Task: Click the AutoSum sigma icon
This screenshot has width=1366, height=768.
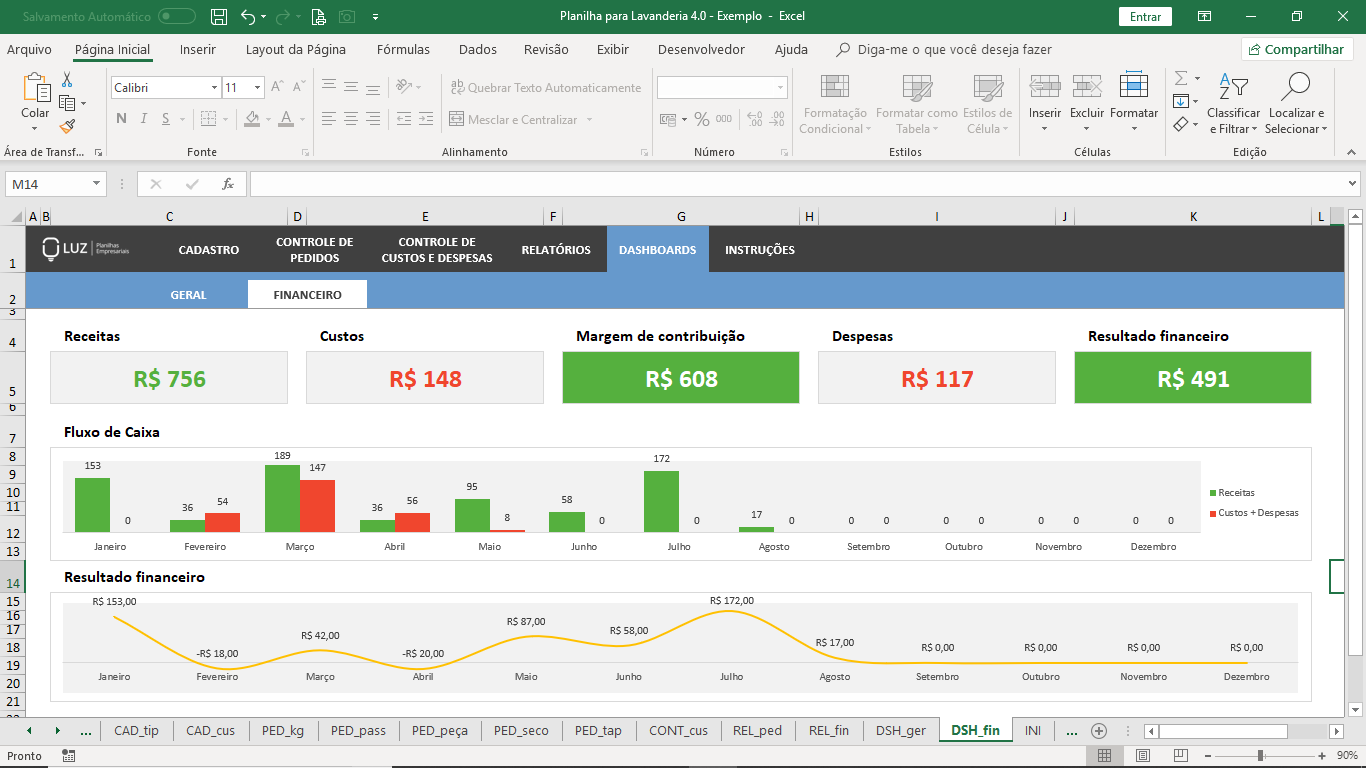Action: click(1181, 78)
